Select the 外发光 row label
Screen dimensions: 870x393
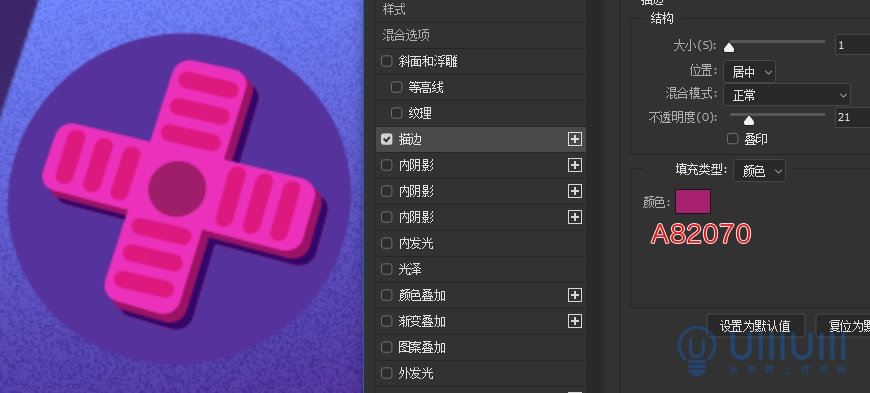pos(416,373)
